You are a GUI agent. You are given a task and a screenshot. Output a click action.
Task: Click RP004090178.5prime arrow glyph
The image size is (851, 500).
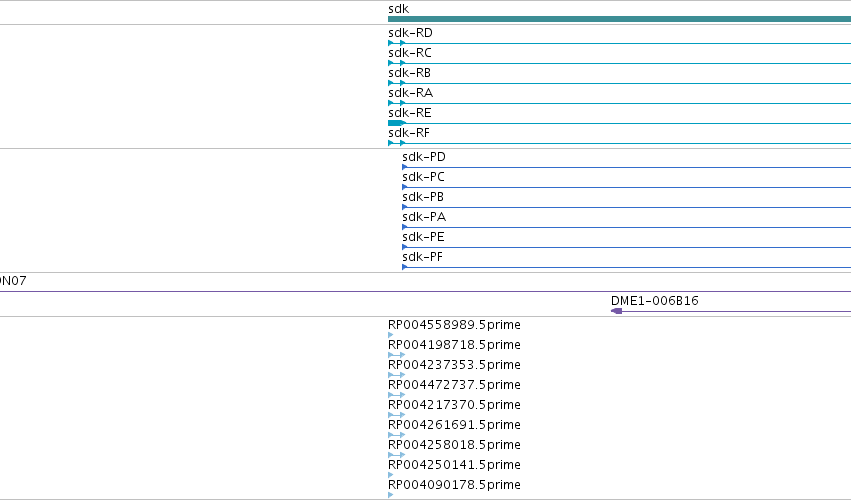coord(391,495)
